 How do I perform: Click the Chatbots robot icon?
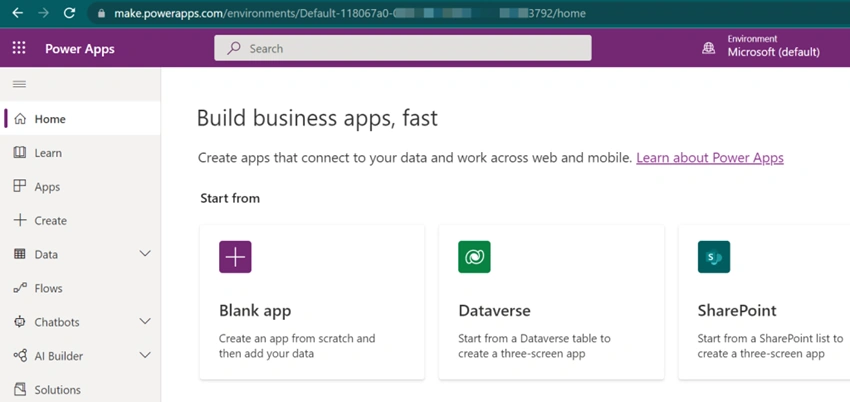[20, 322]
